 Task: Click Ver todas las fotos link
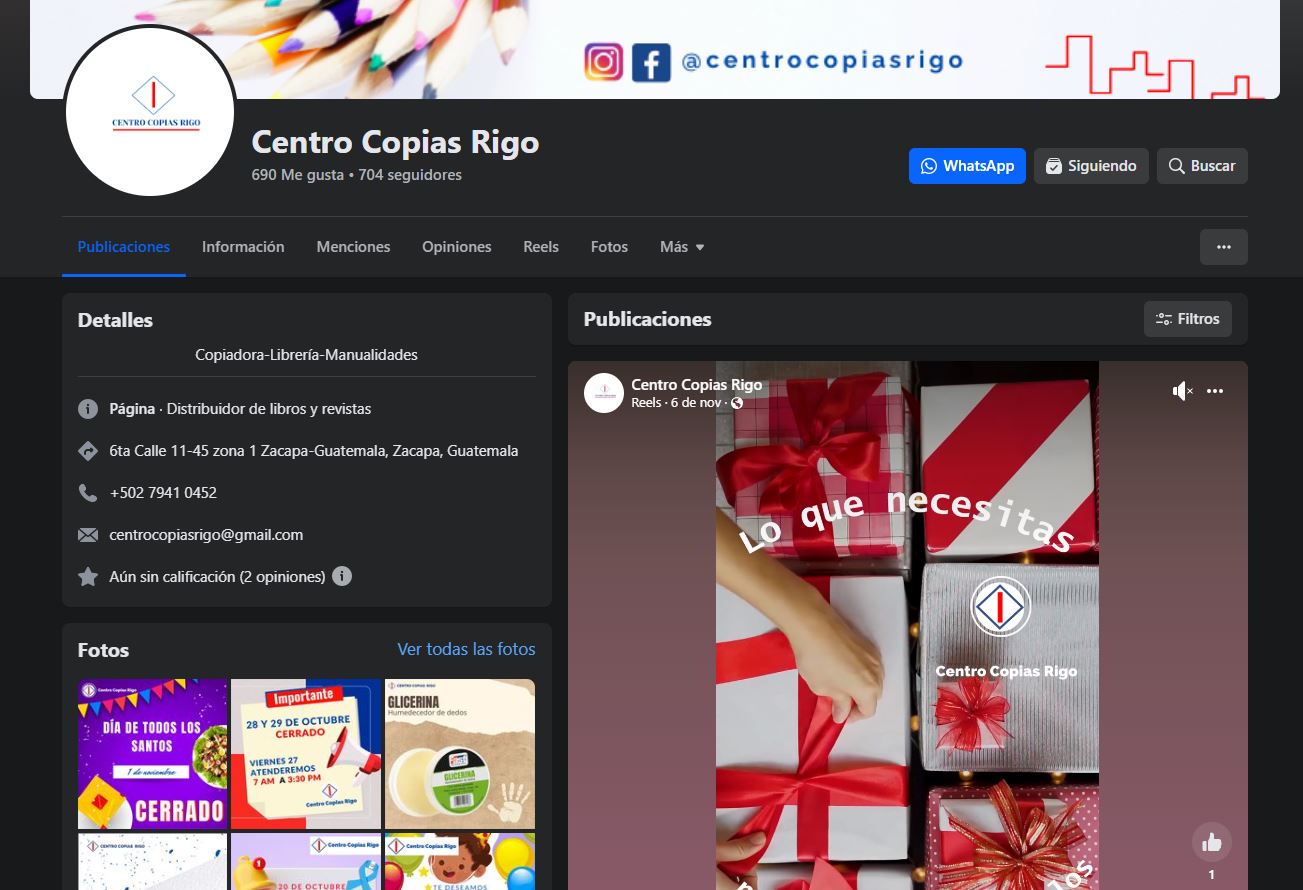tap(466, 650)
